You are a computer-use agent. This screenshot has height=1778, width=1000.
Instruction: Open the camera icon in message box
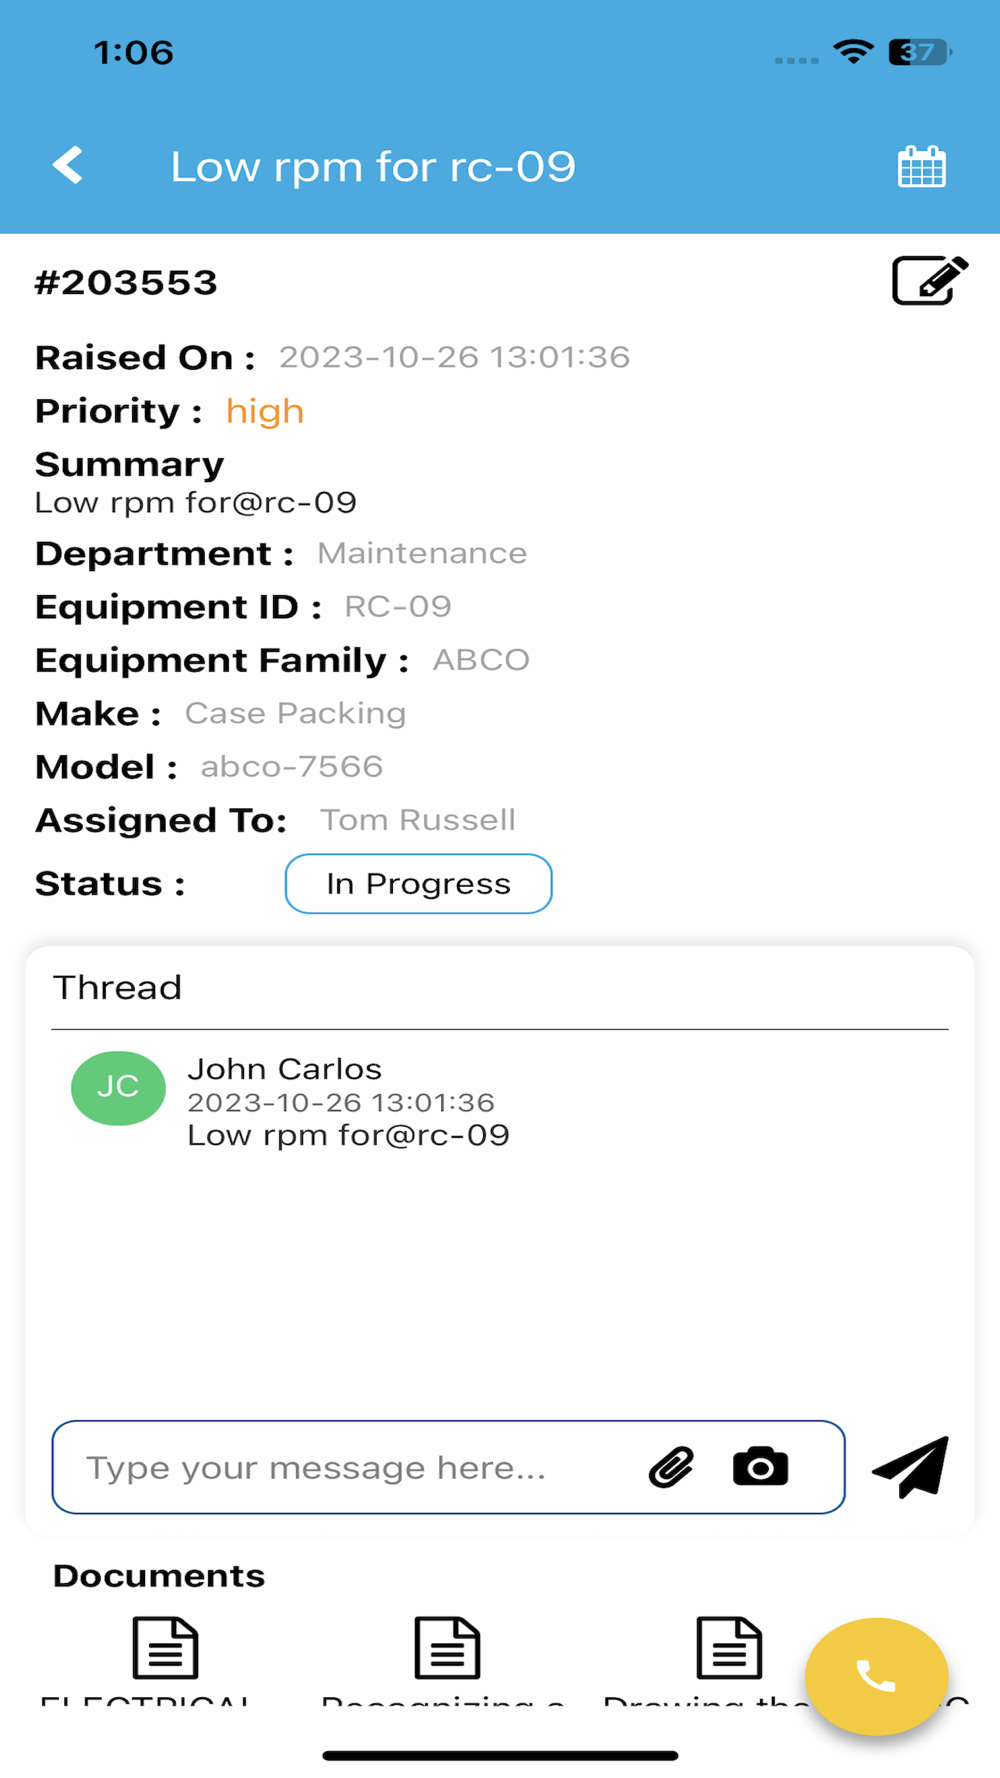[760, 1467]
